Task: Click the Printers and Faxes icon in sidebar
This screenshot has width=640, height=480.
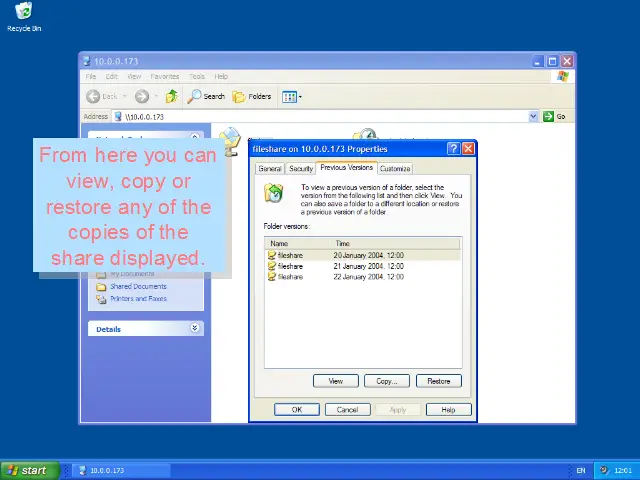Action: click(x=101, y=299)
